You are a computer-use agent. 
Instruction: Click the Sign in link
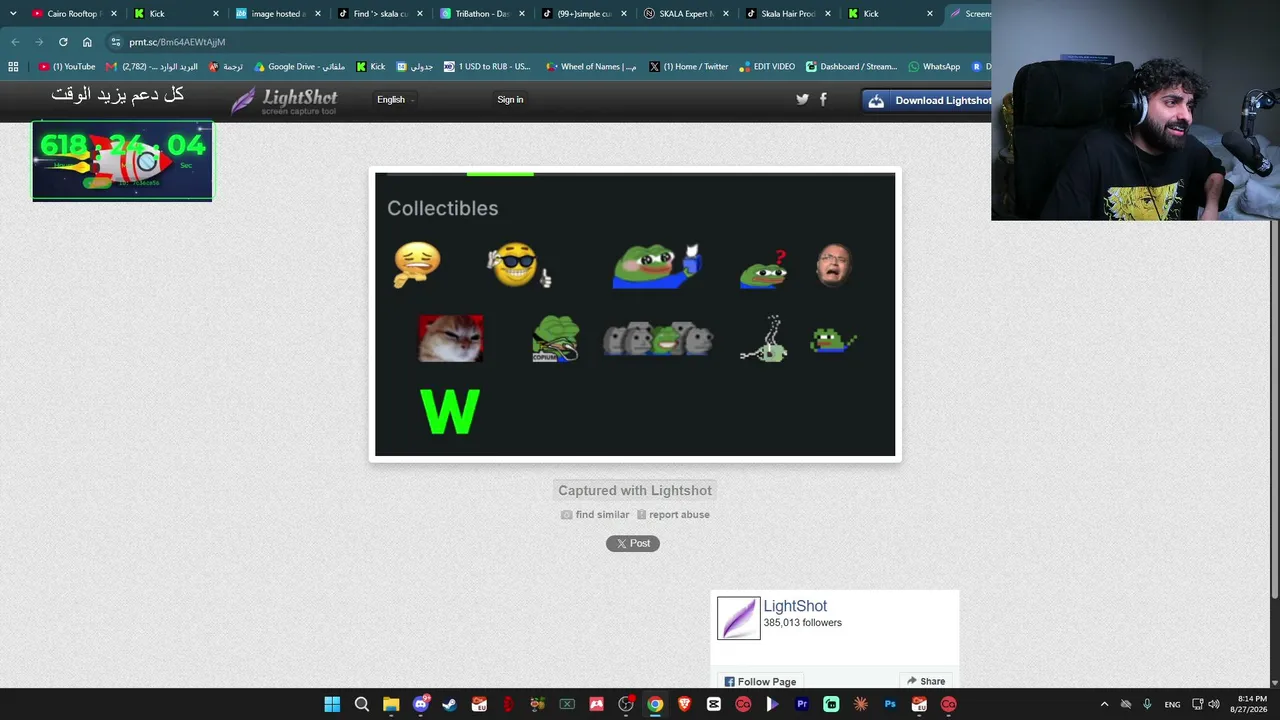click(510, 99)
